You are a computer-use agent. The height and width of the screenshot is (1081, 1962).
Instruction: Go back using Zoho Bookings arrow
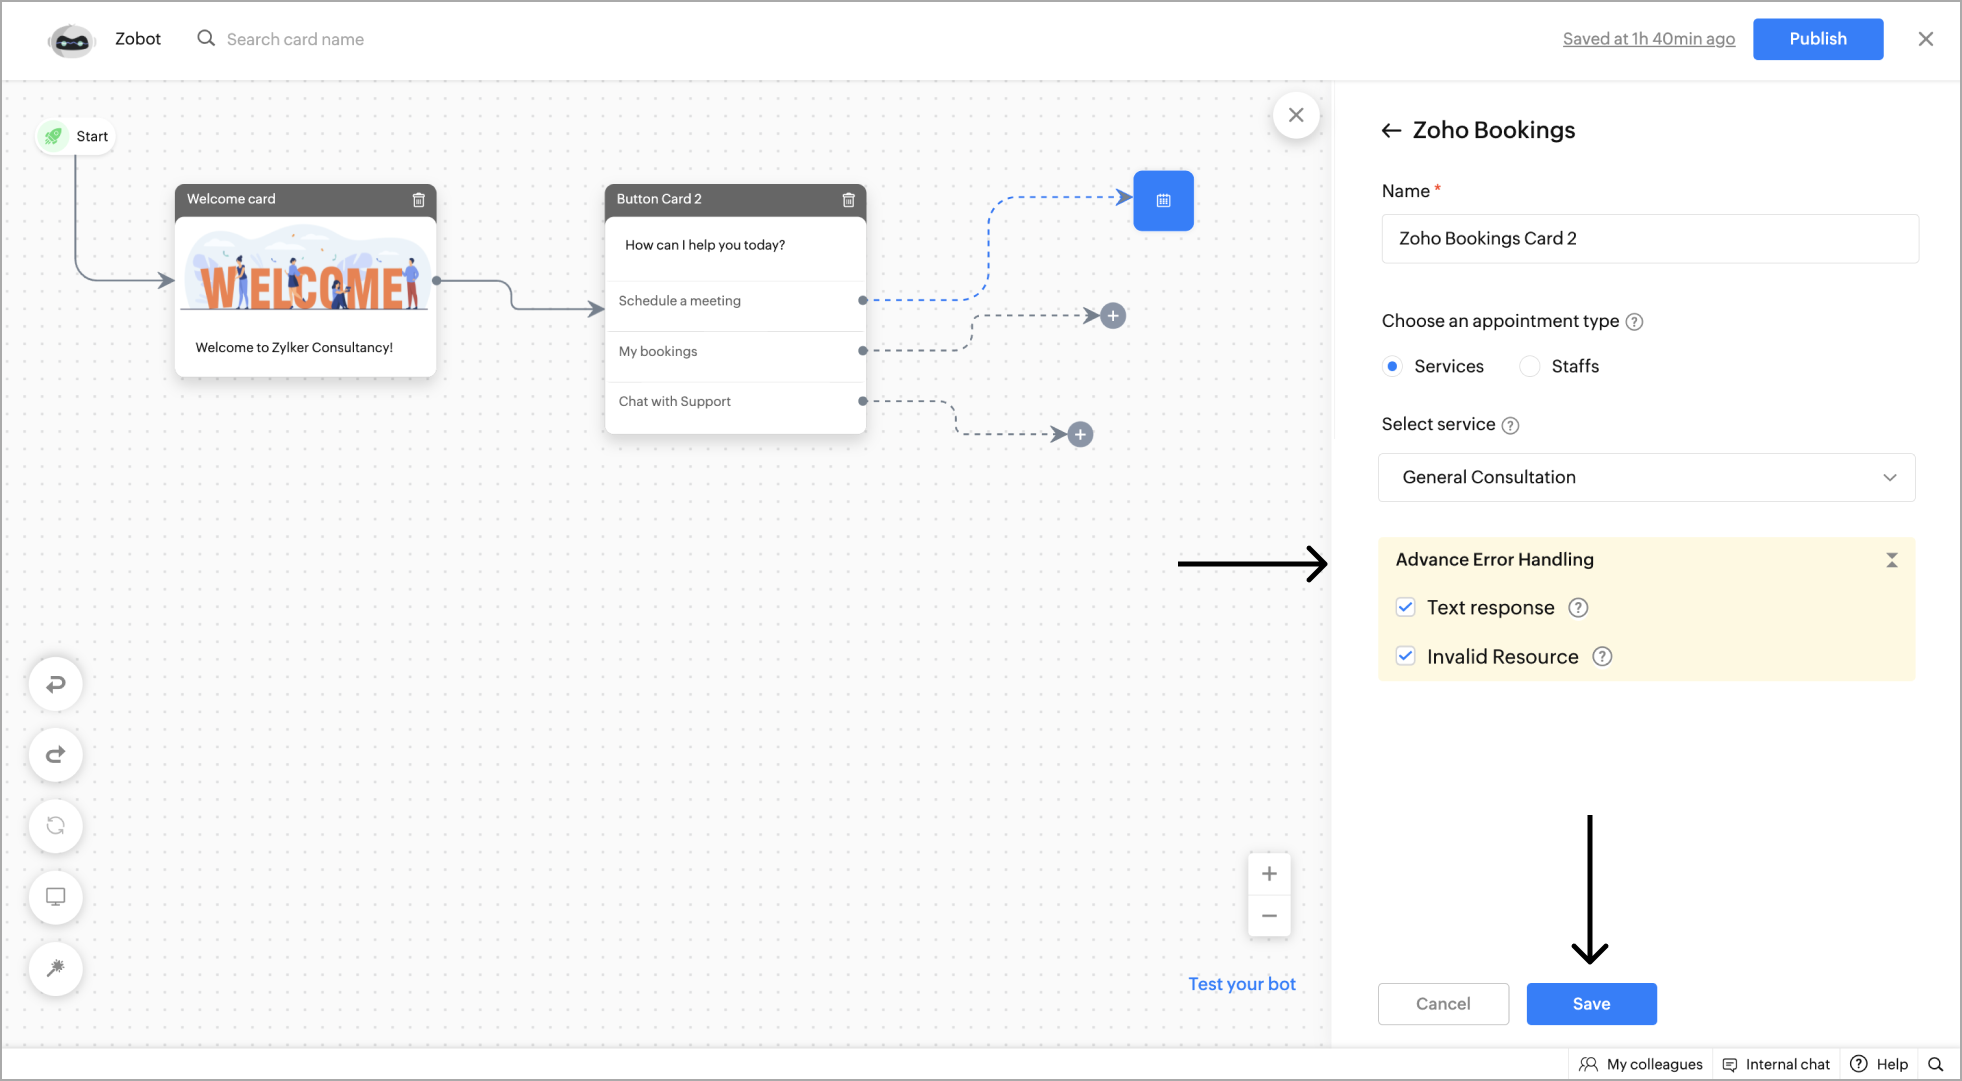(x=1391, y=131)
